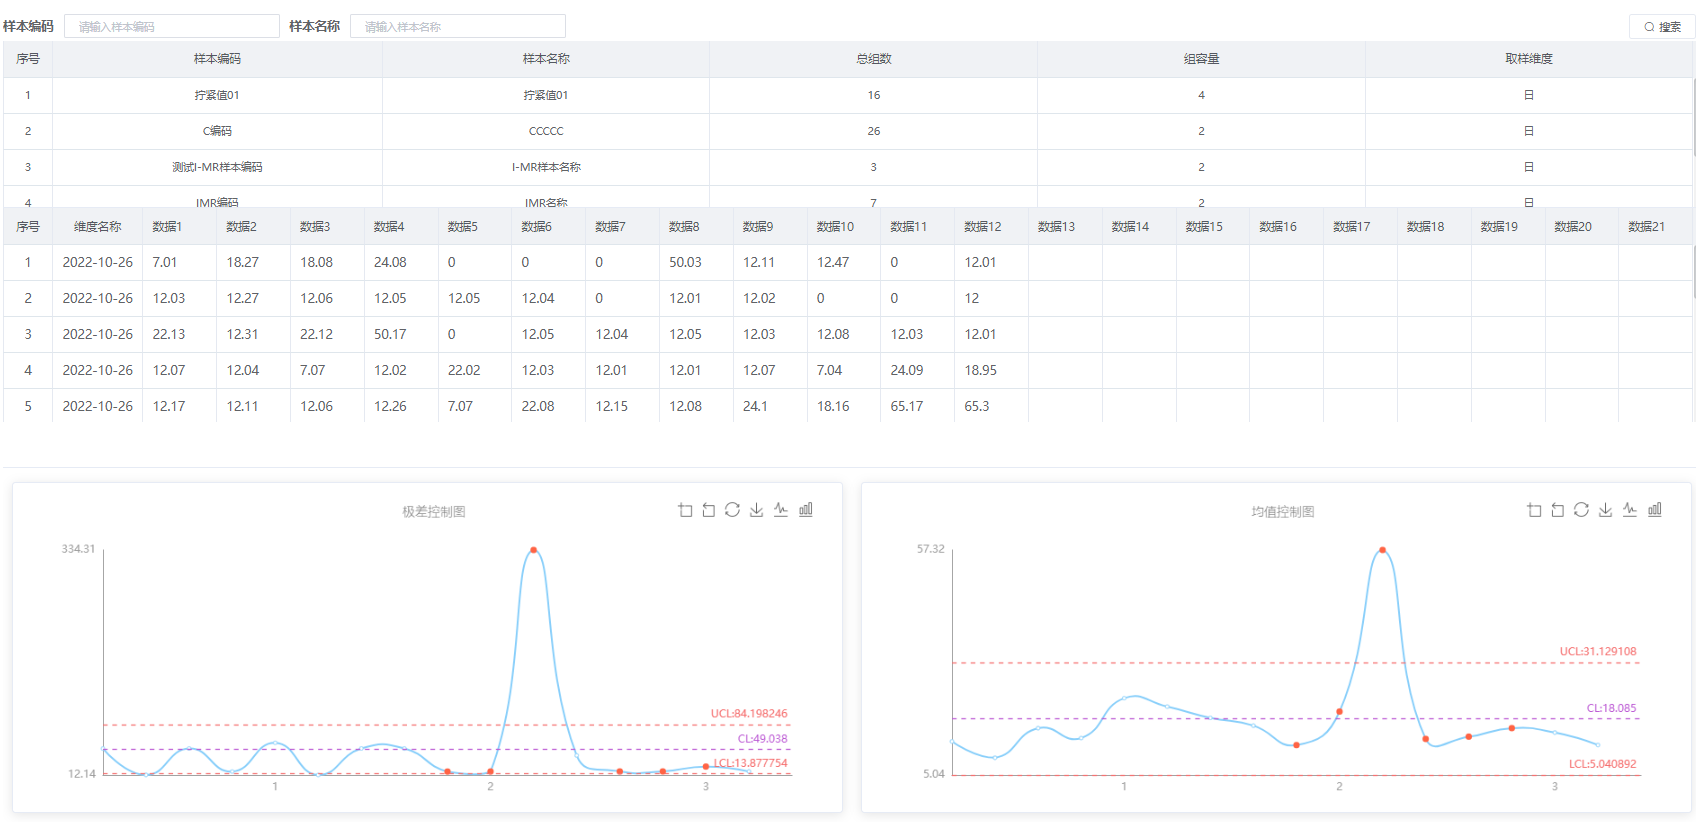Focus the 样本编码 input field
This screenshot has width=1696, height=832.
click(x=172, y=27)
